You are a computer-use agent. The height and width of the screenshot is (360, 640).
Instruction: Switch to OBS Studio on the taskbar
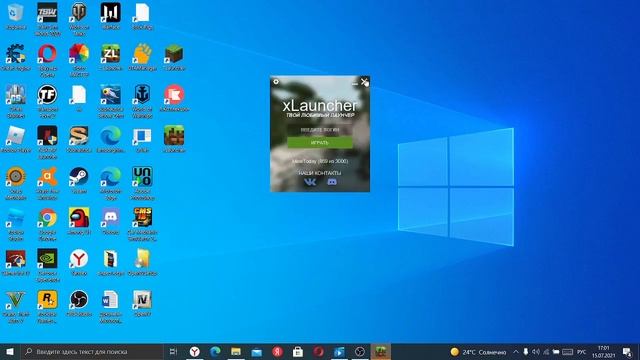[360, 351]
